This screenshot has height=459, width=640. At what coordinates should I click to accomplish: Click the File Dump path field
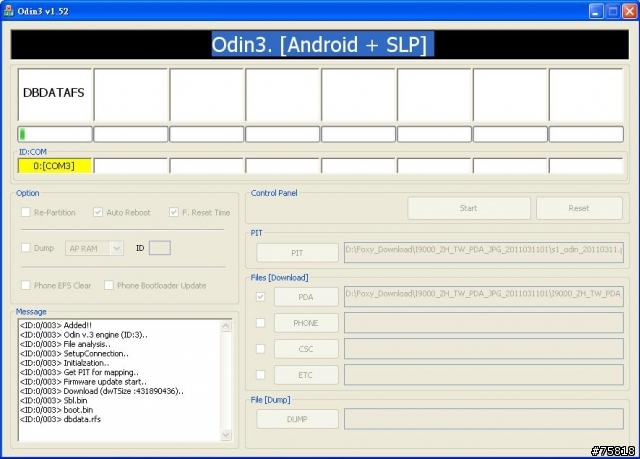(484, 419)
